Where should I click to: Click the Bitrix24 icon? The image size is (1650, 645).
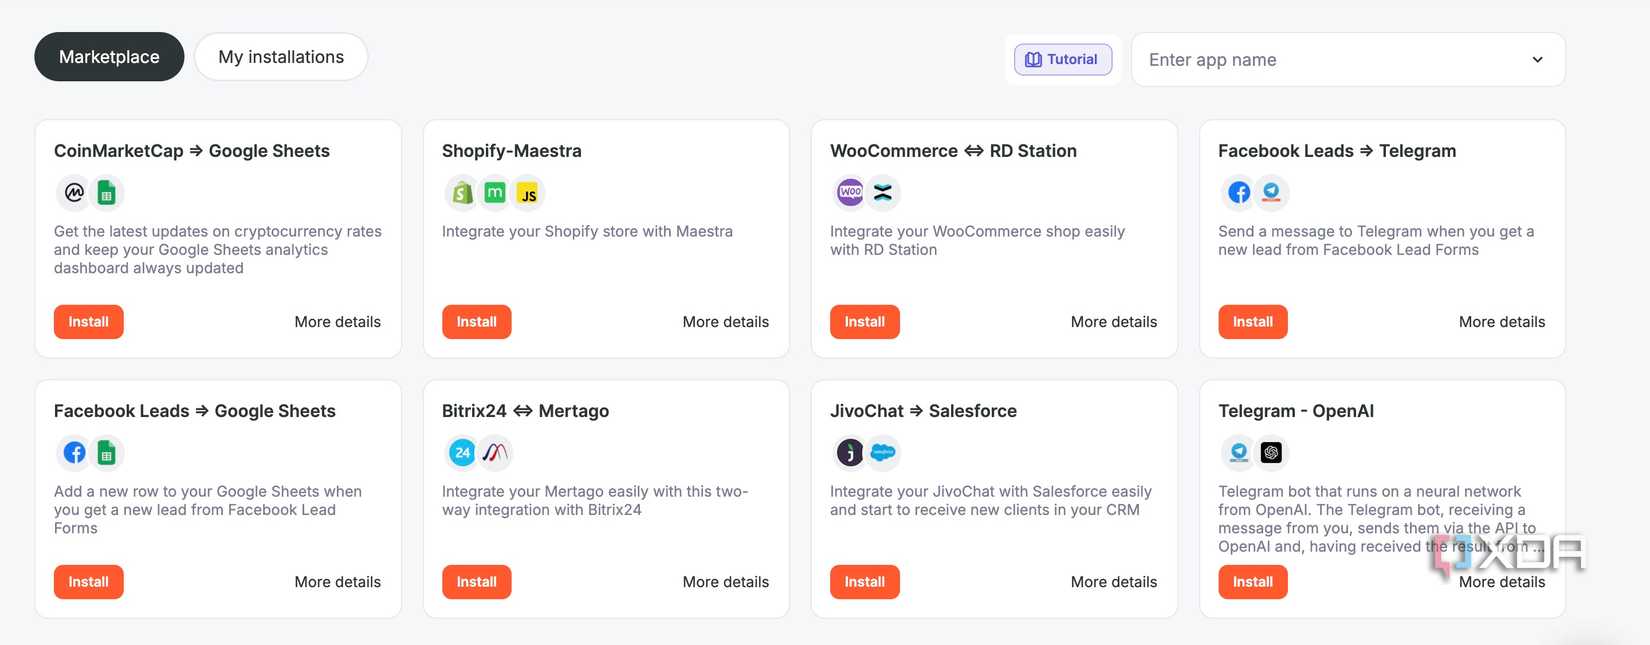[462, 452]
